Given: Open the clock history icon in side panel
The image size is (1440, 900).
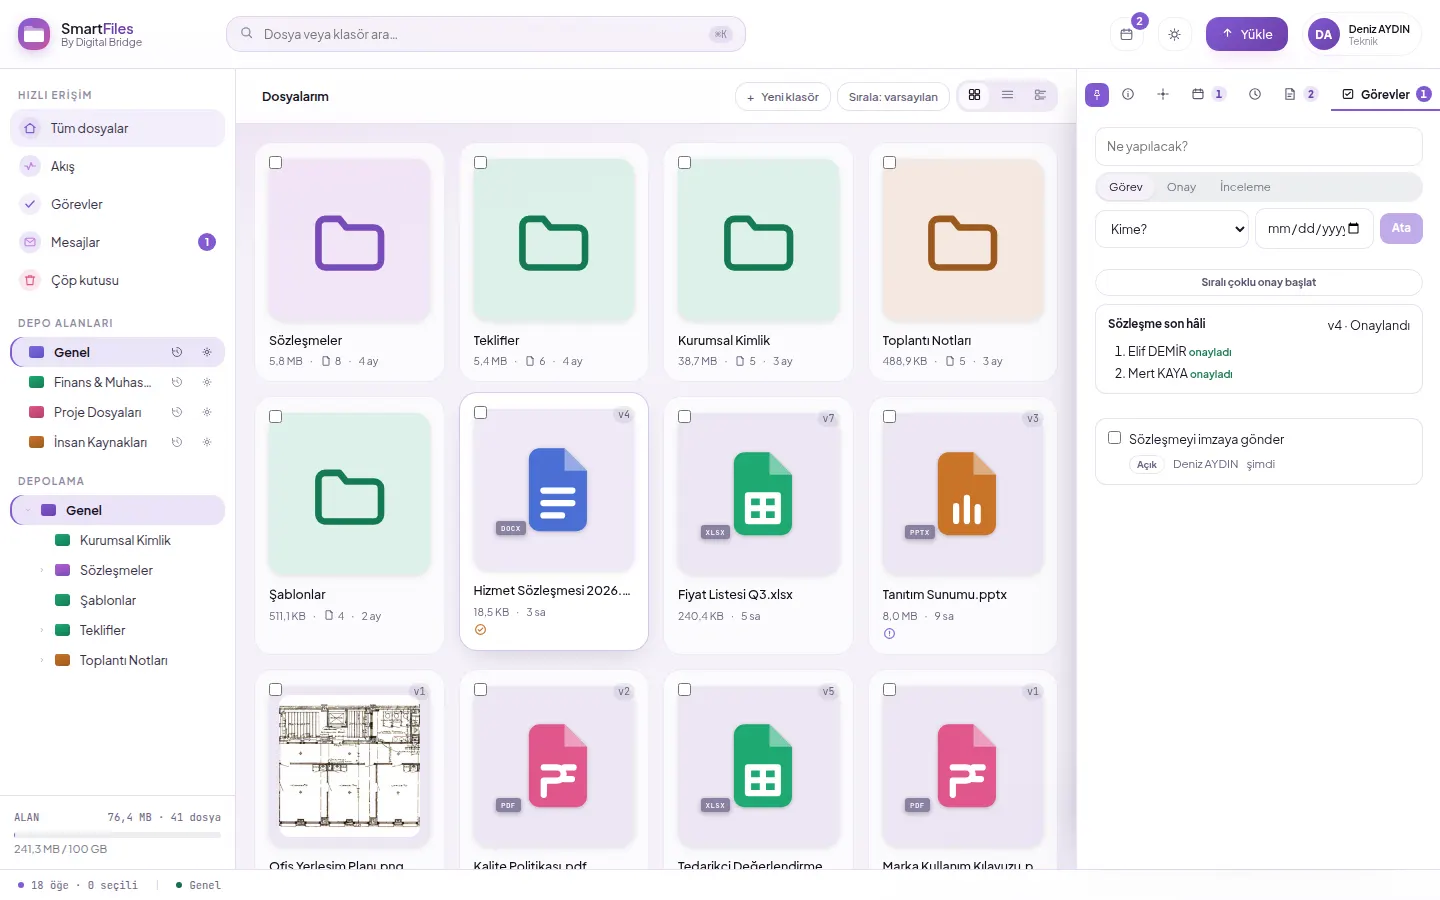Looking at the screenshot, I should 1255,94.
